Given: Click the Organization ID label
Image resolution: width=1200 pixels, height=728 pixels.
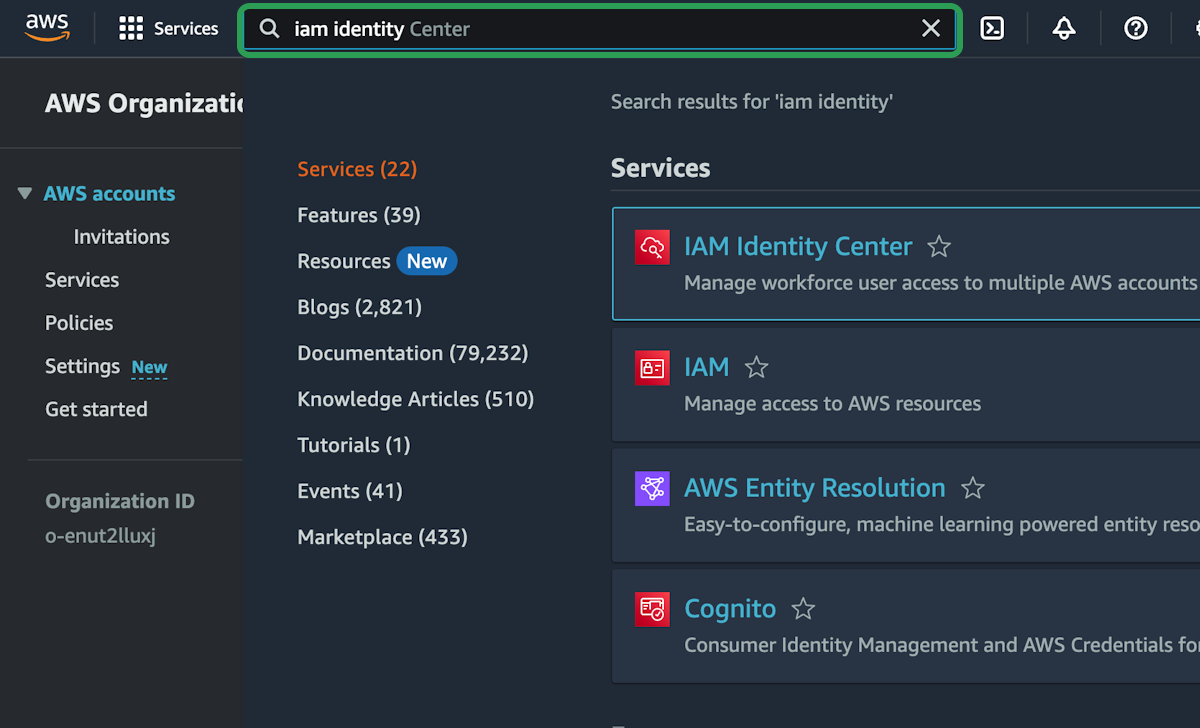Looking at the screenshot, I should click(120, 501).
